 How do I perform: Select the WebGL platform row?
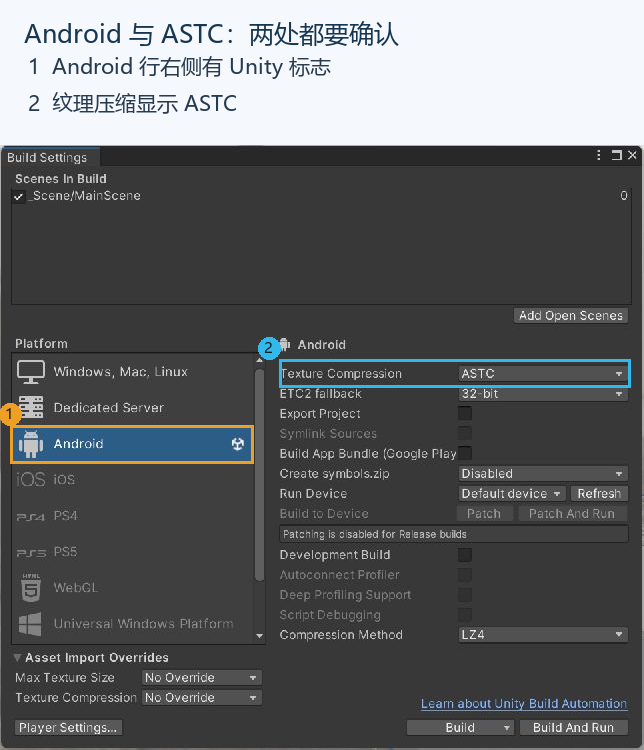133,587
